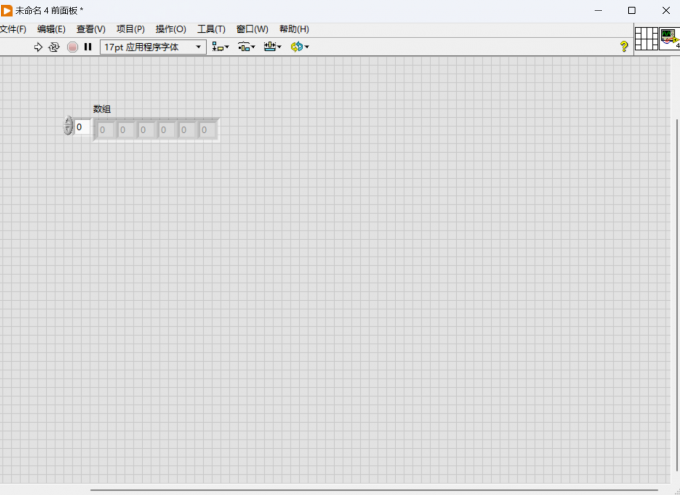Click the array index display field
This screenshot has width=680, height=495.
click(x=82, y=127)
